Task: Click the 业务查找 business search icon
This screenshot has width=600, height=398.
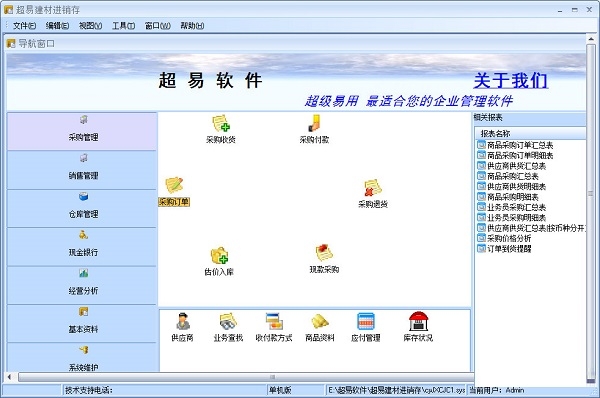Action: tap(228, 321)
